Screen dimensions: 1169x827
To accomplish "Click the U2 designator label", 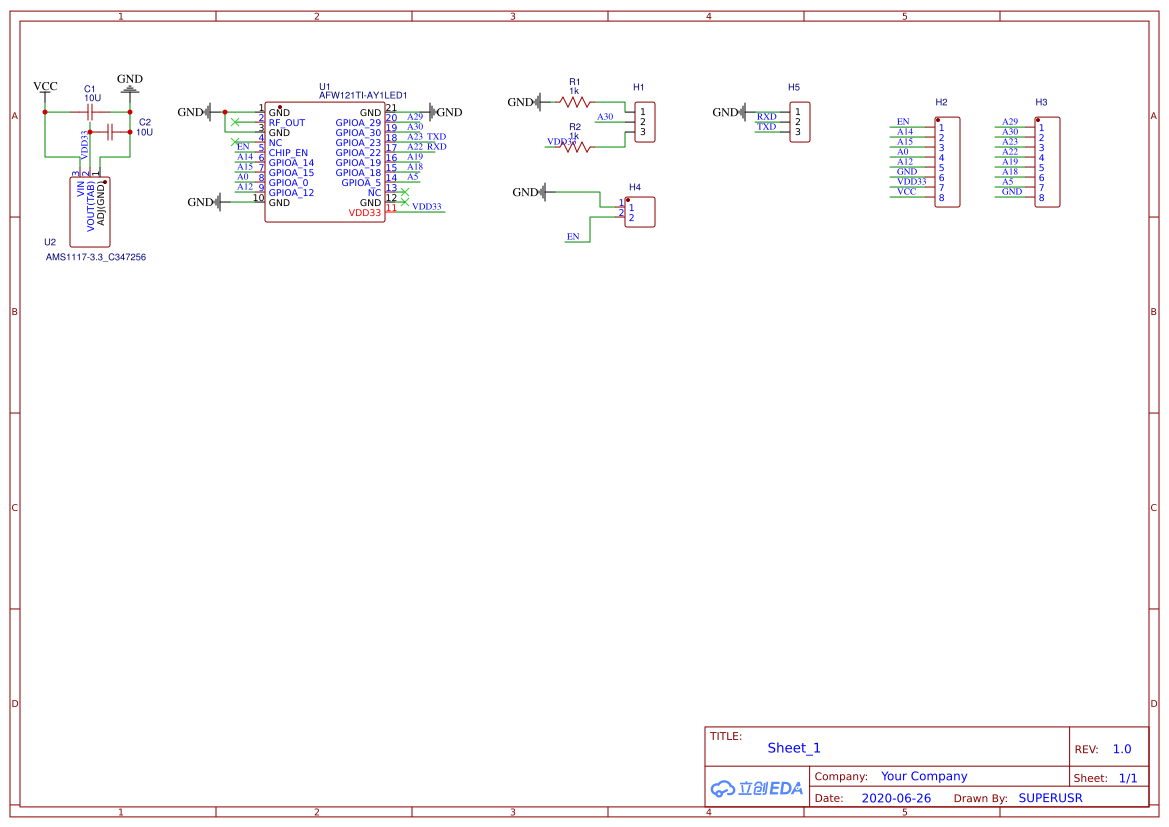I will point(50,242).
